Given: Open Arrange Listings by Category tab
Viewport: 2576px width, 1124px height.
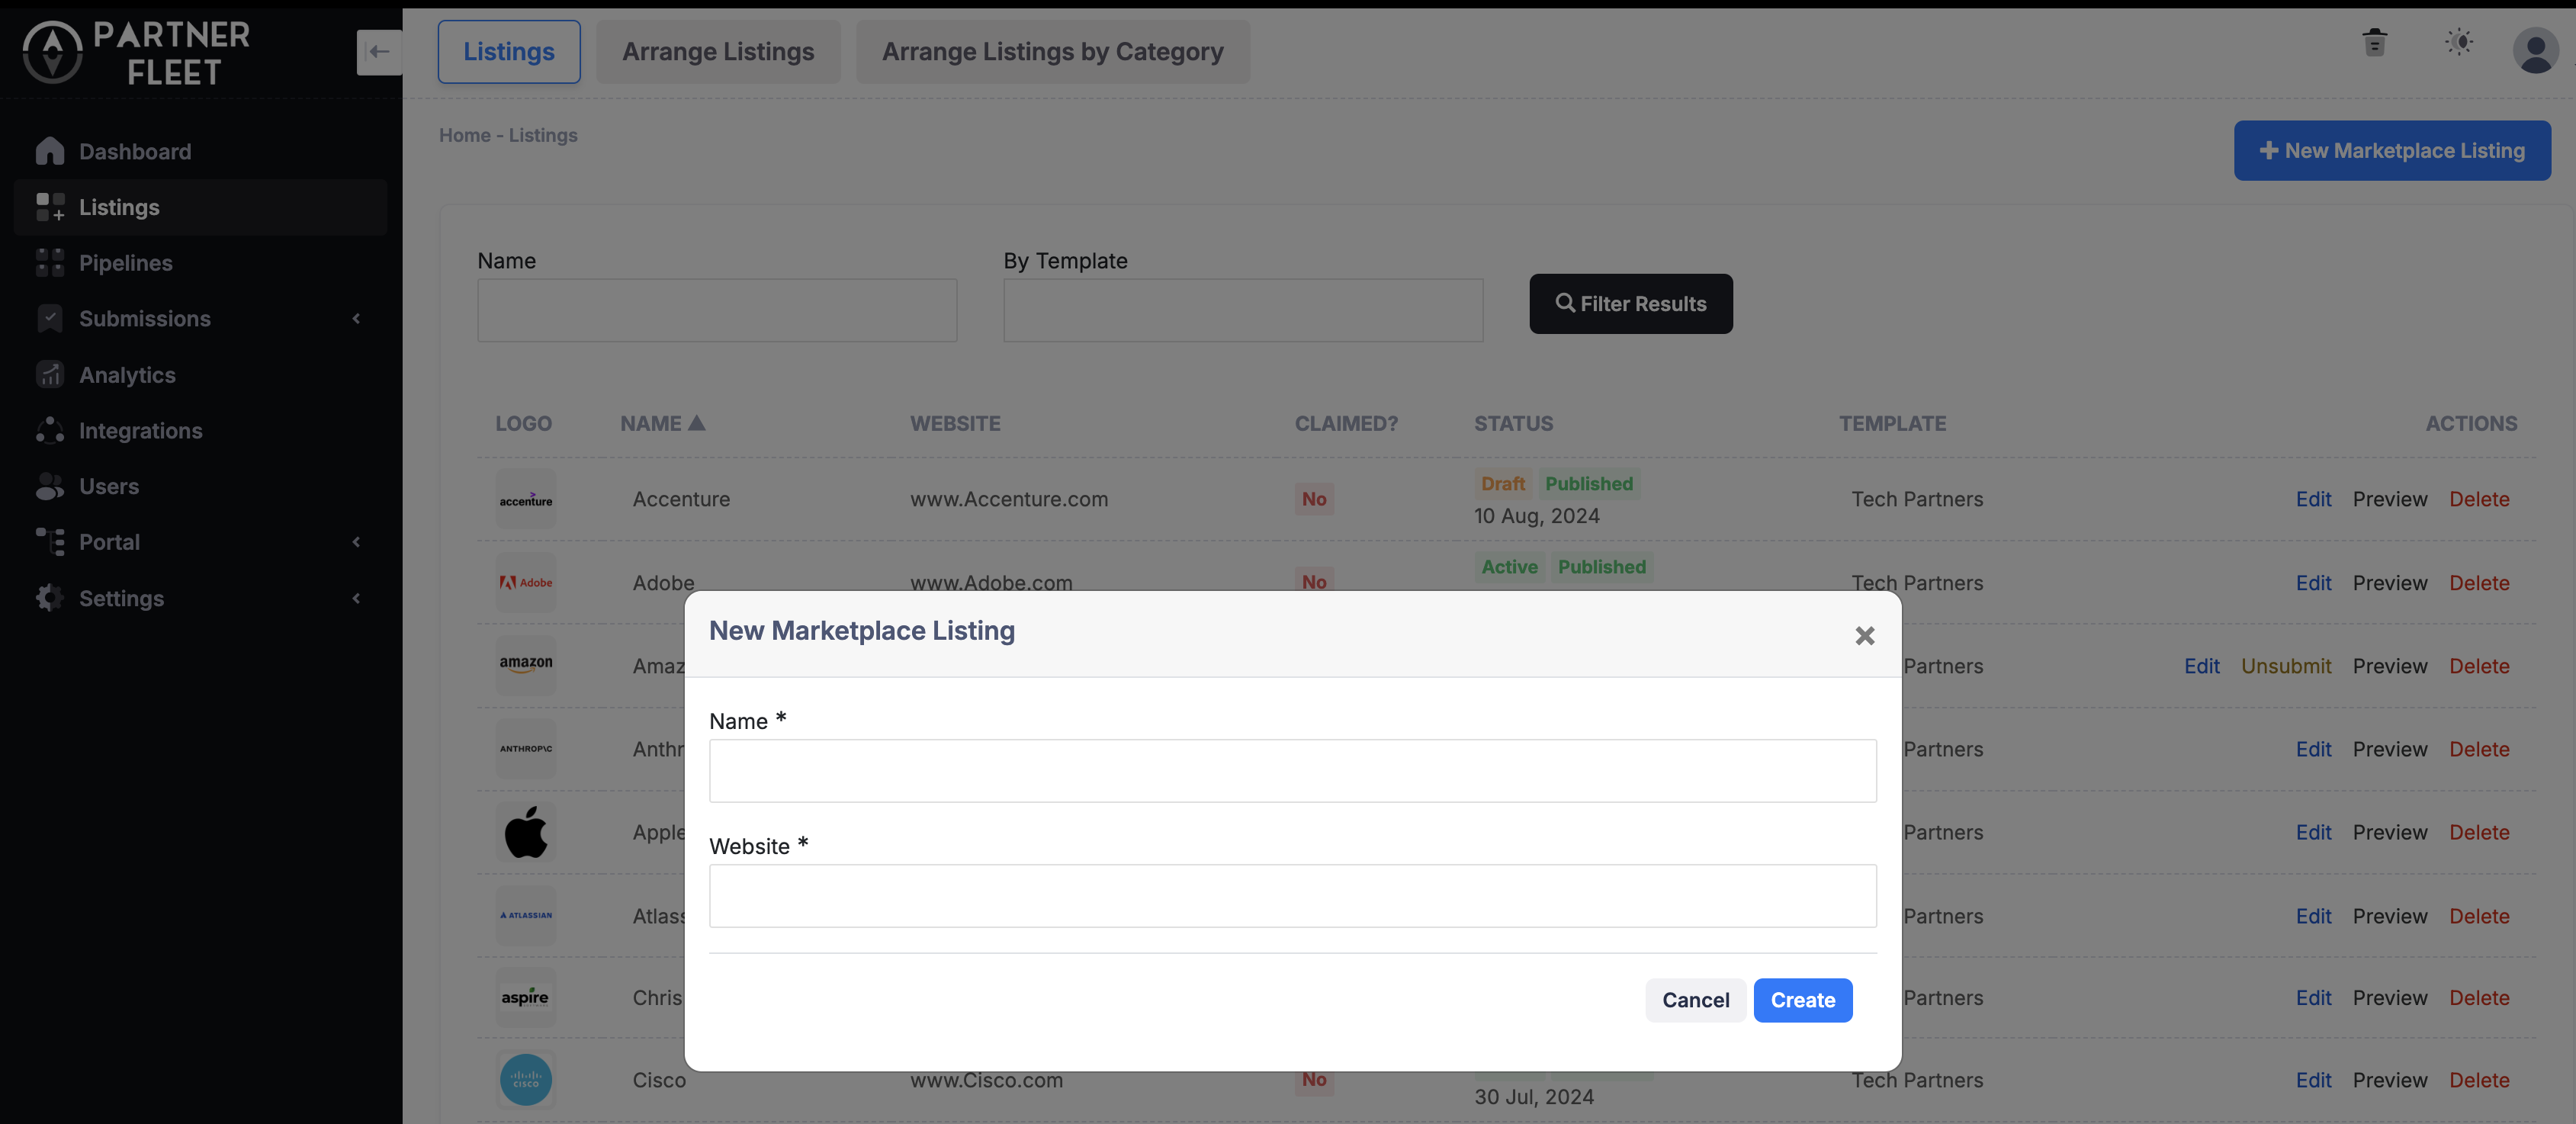Looking at the screenshot, I should 1053,52.
